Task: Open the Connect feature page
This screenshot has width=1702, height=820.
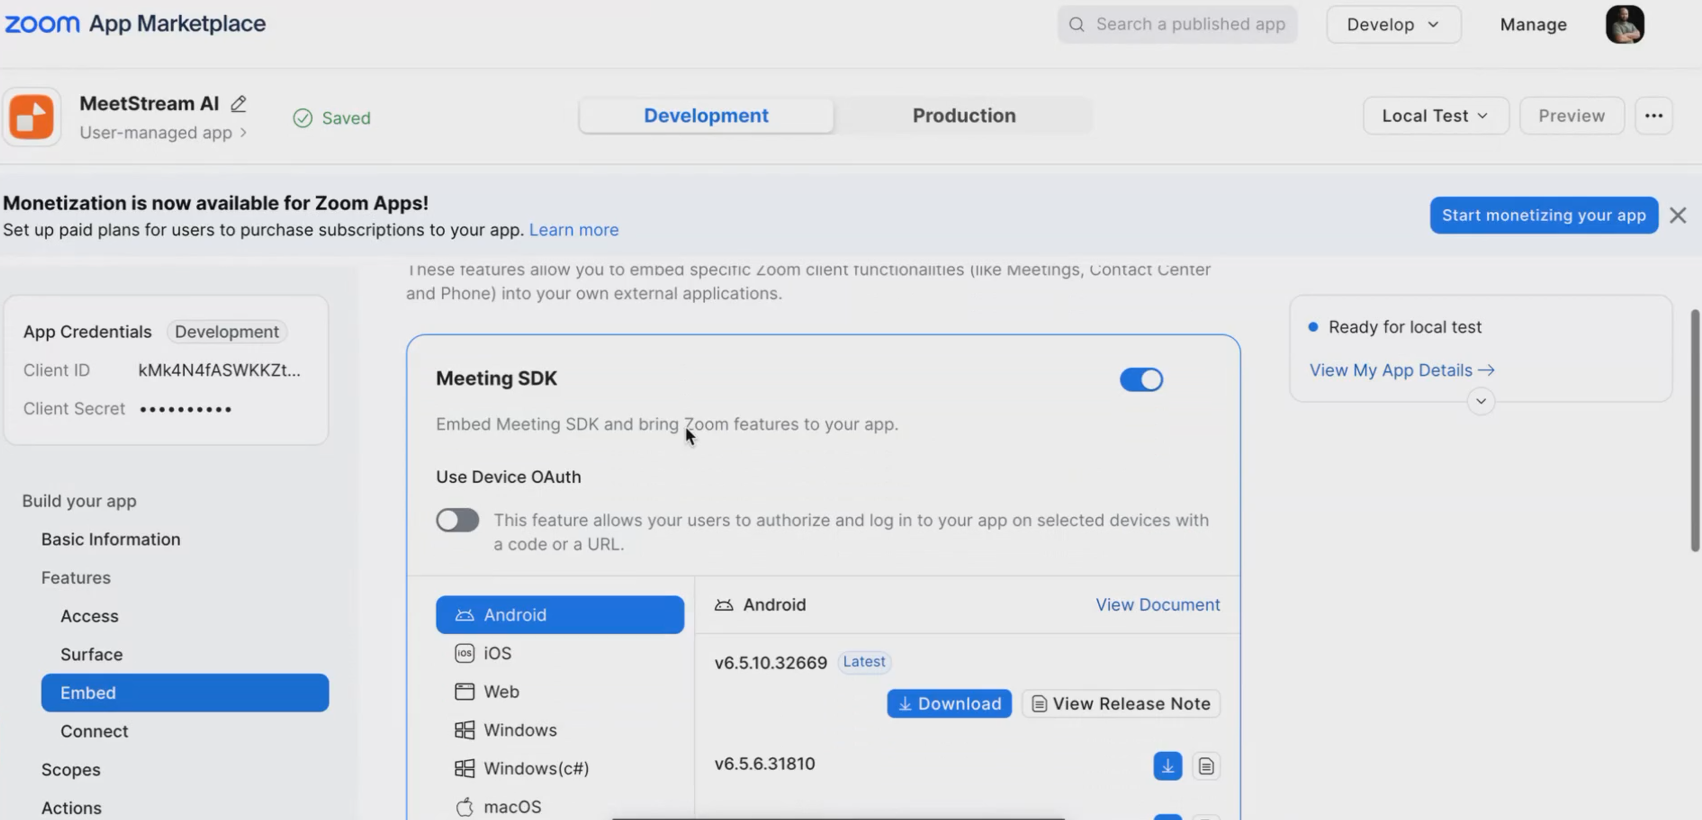Action: (x=94, y=731)
